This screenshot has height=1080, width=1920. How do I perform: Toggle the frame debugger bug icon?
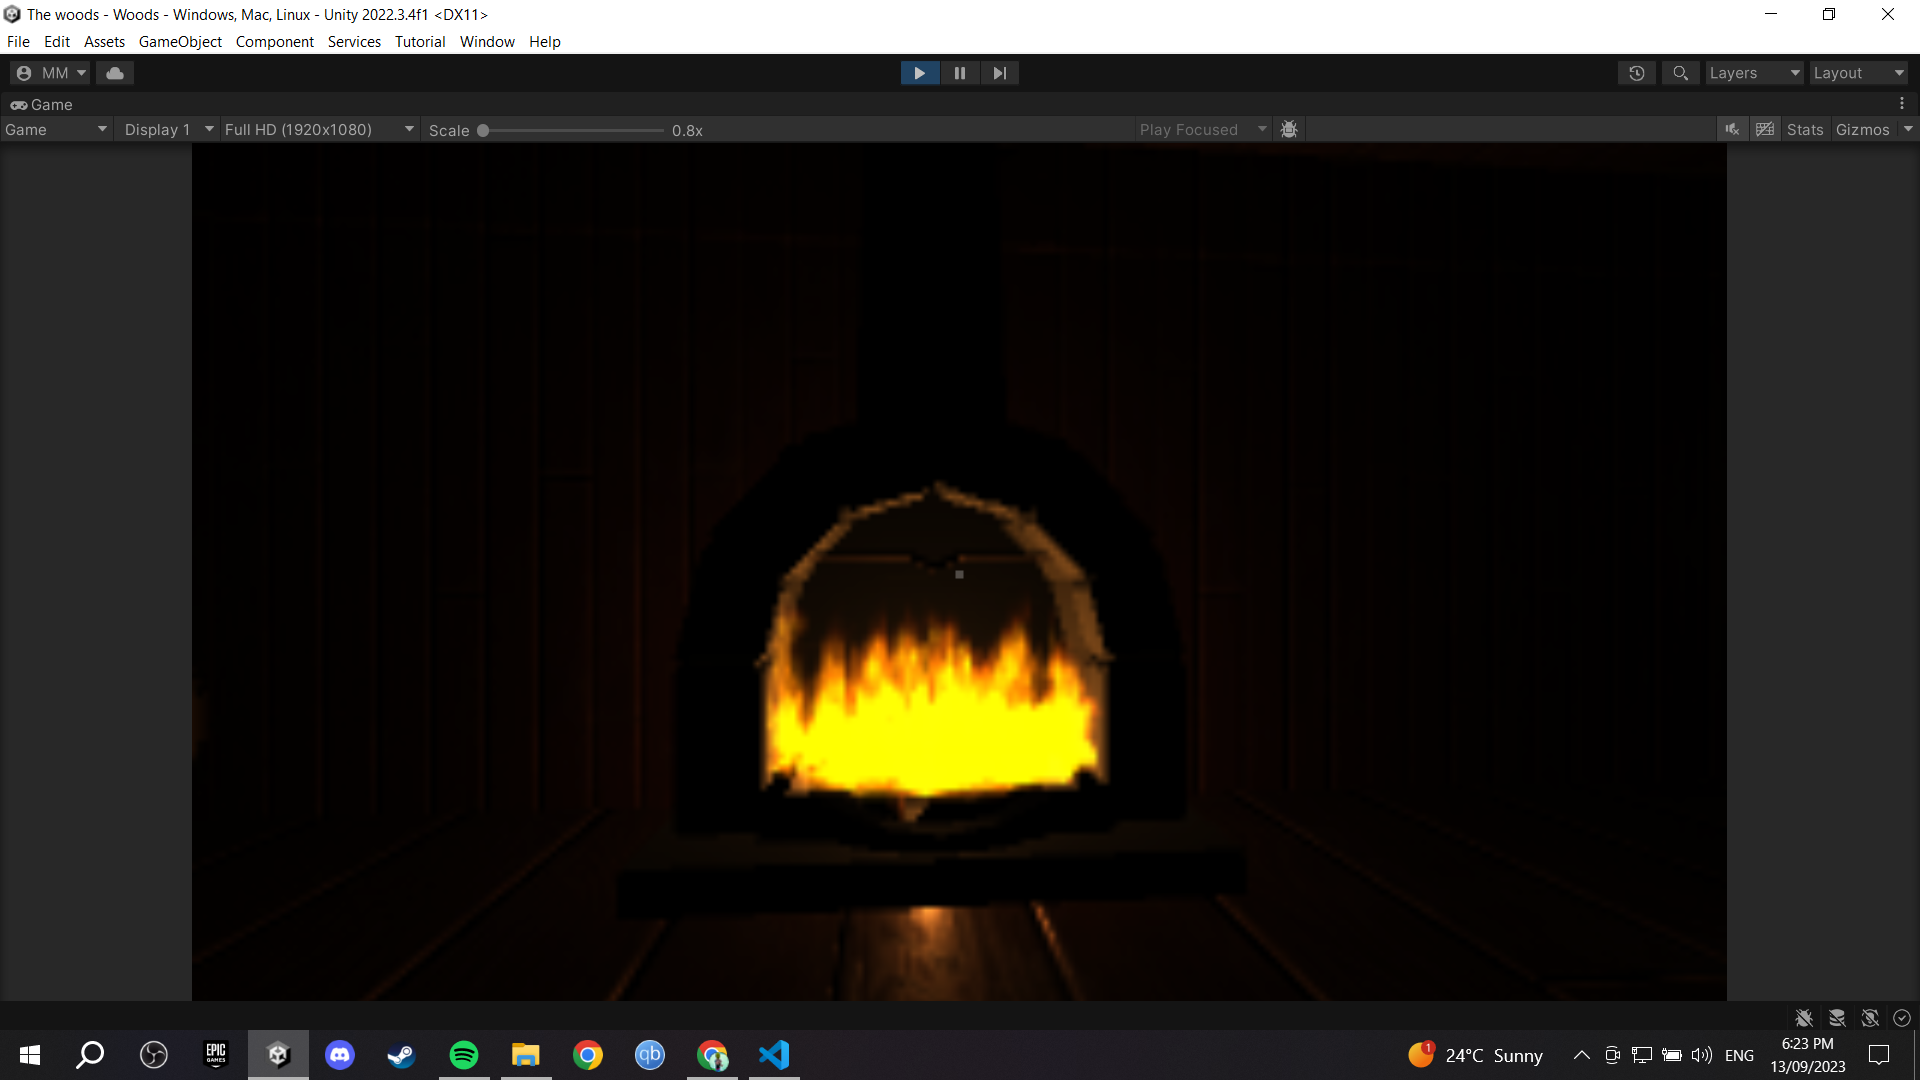coord(1289,130)
